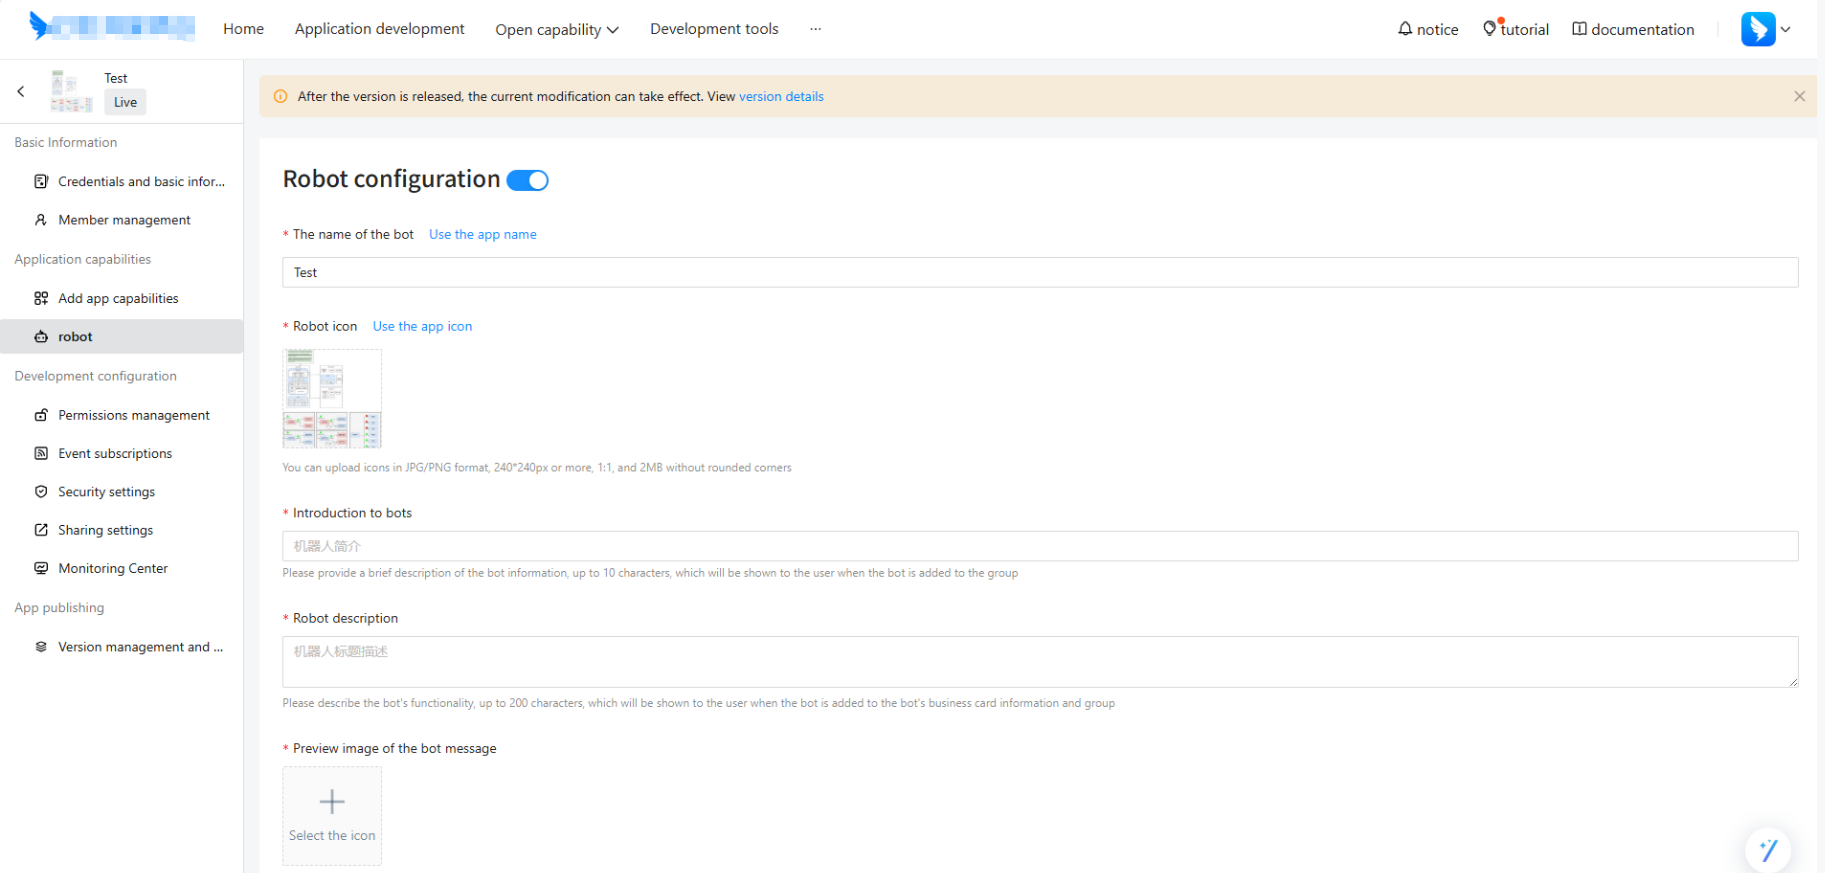Expand the more options ellipsis menu
The height and width of the screenshot is (873, 1825).
pyautogui.click(x=815, y=29)
